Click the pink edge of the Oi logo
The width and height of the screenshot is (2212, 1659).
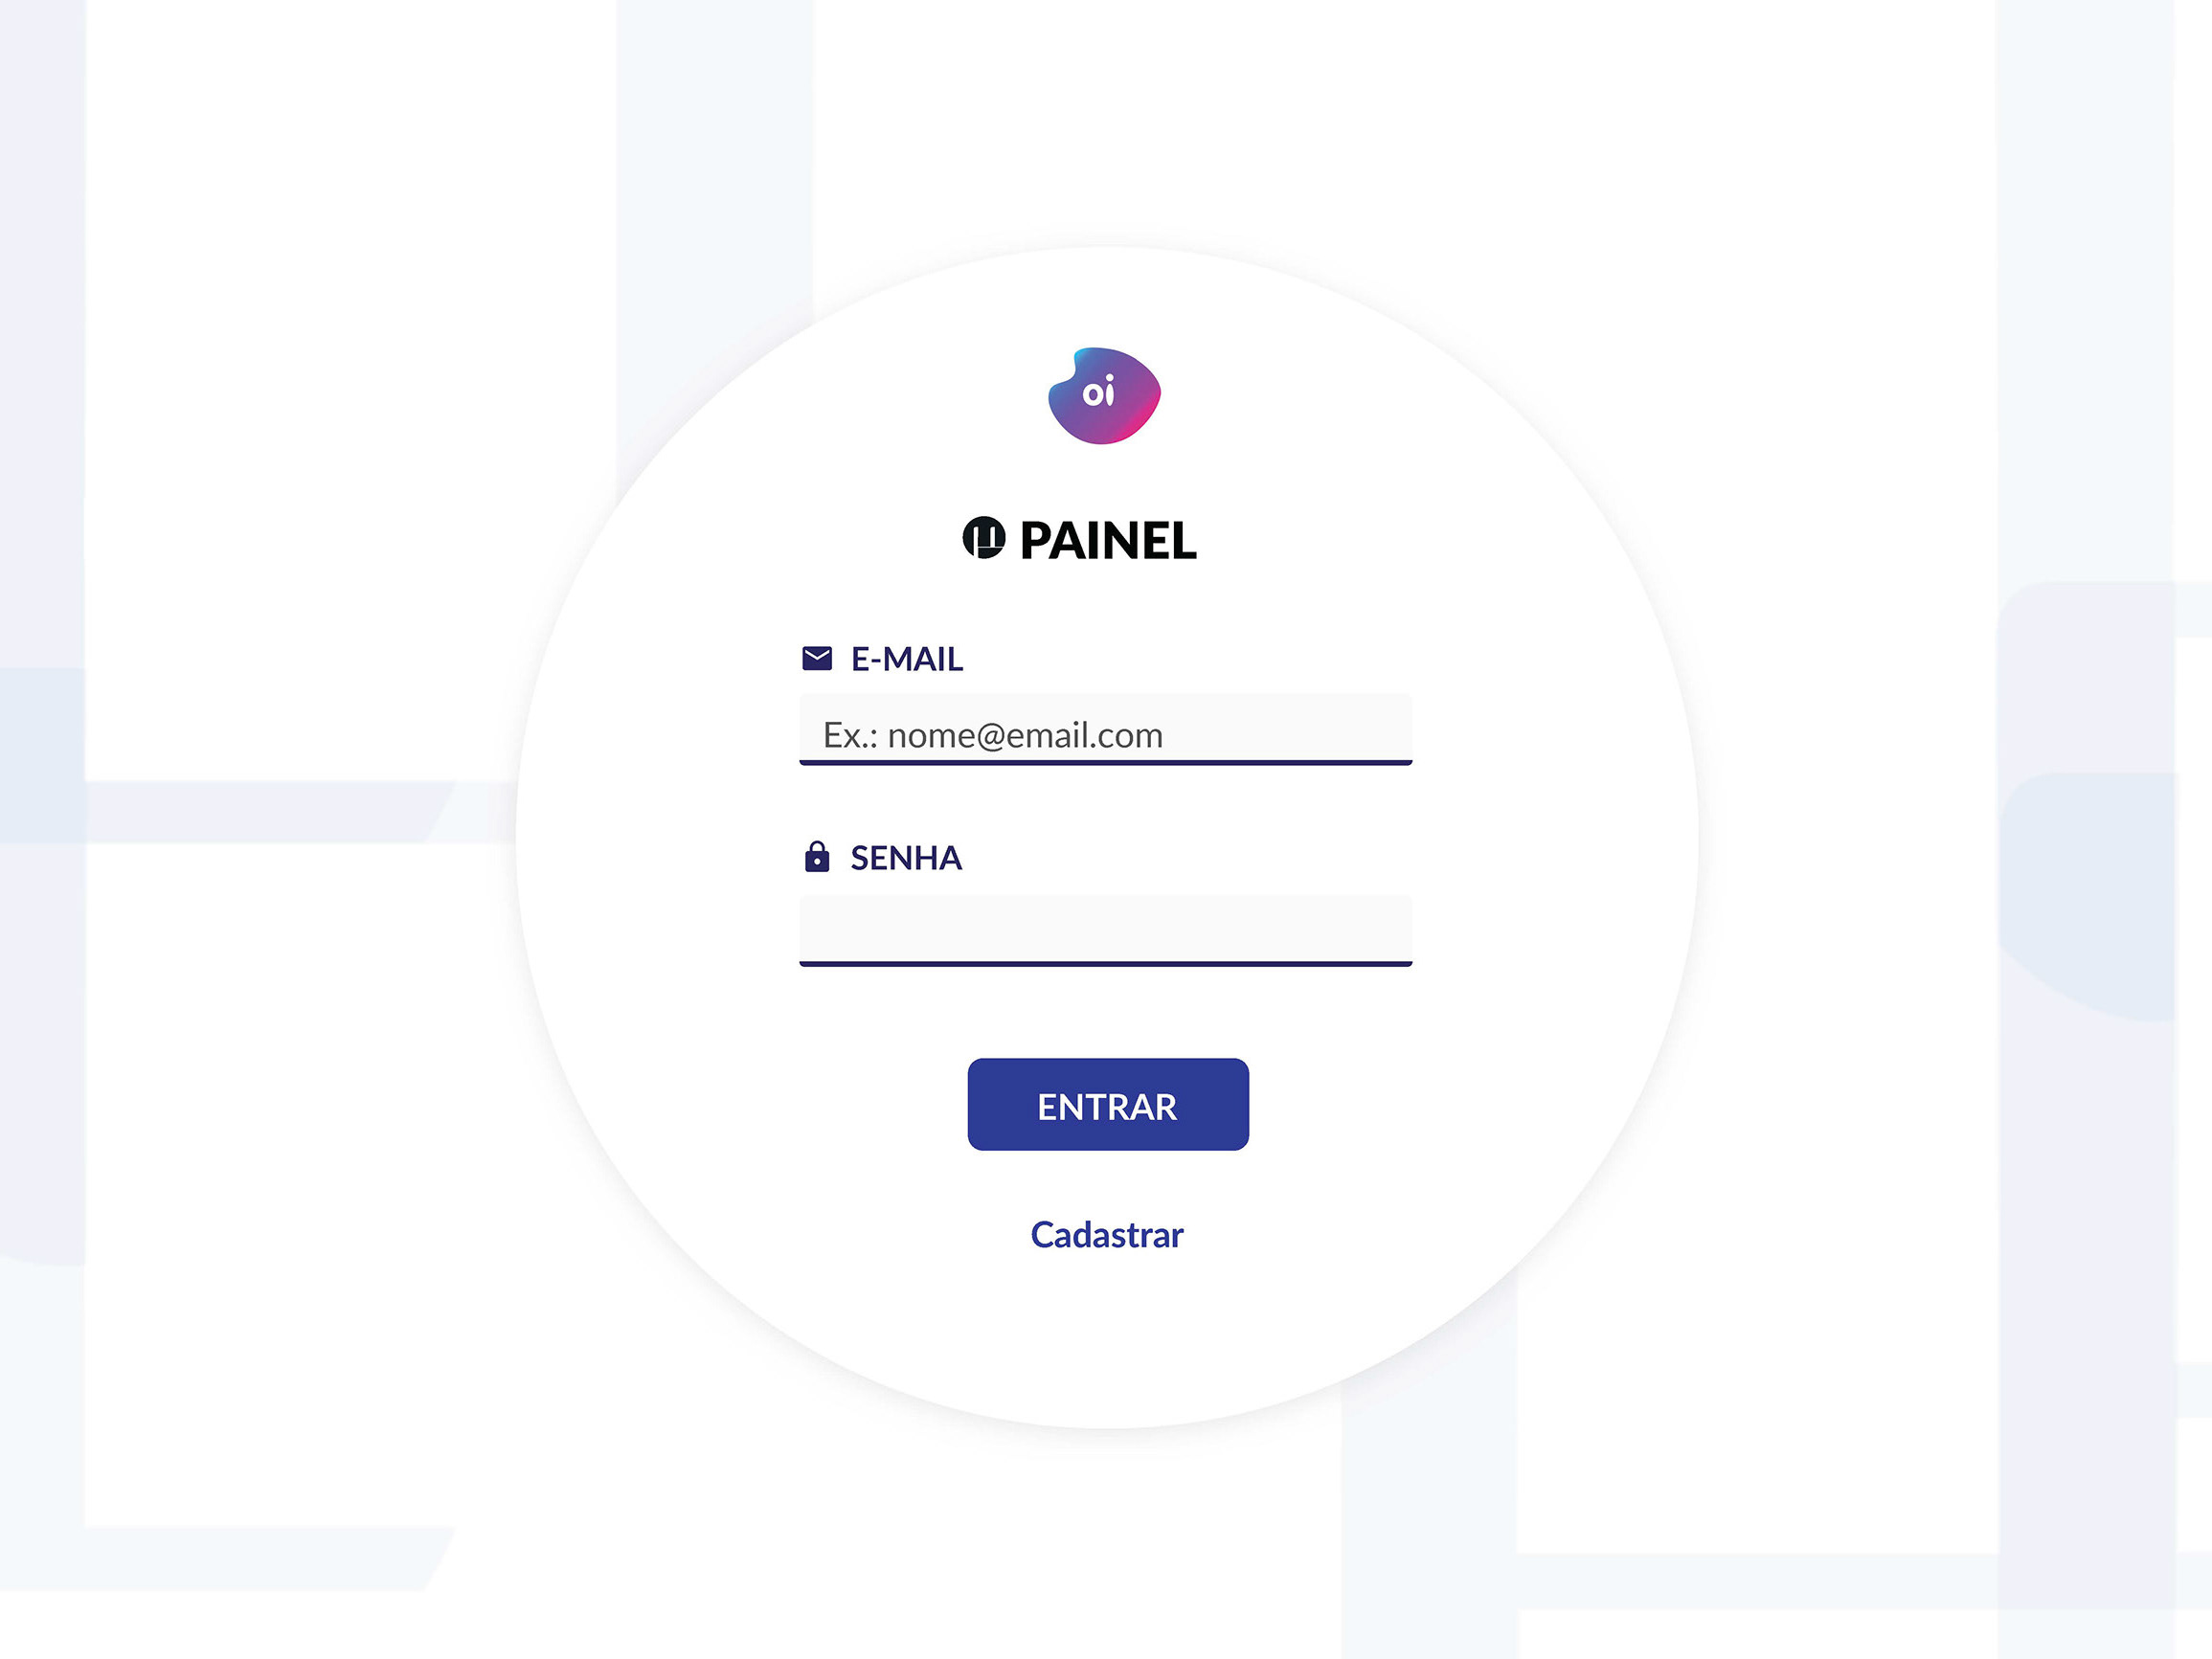point(1147,419)
